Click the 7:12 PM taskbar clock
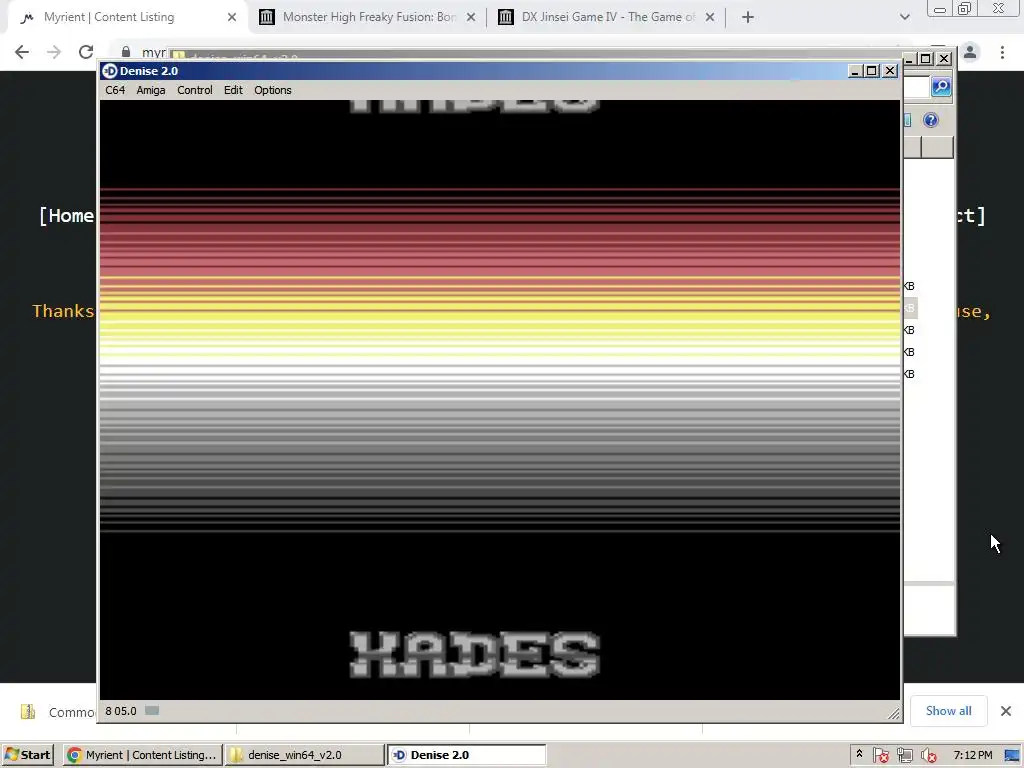 (972, 755)
